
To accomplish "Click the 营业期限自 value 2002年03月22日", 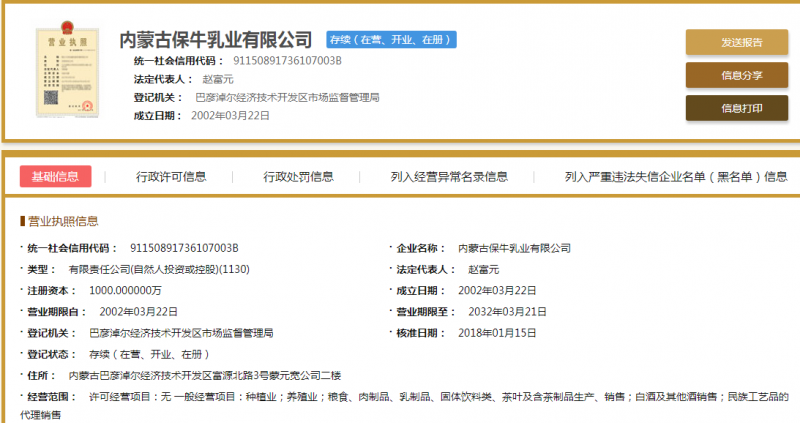I will click(139, 312).
